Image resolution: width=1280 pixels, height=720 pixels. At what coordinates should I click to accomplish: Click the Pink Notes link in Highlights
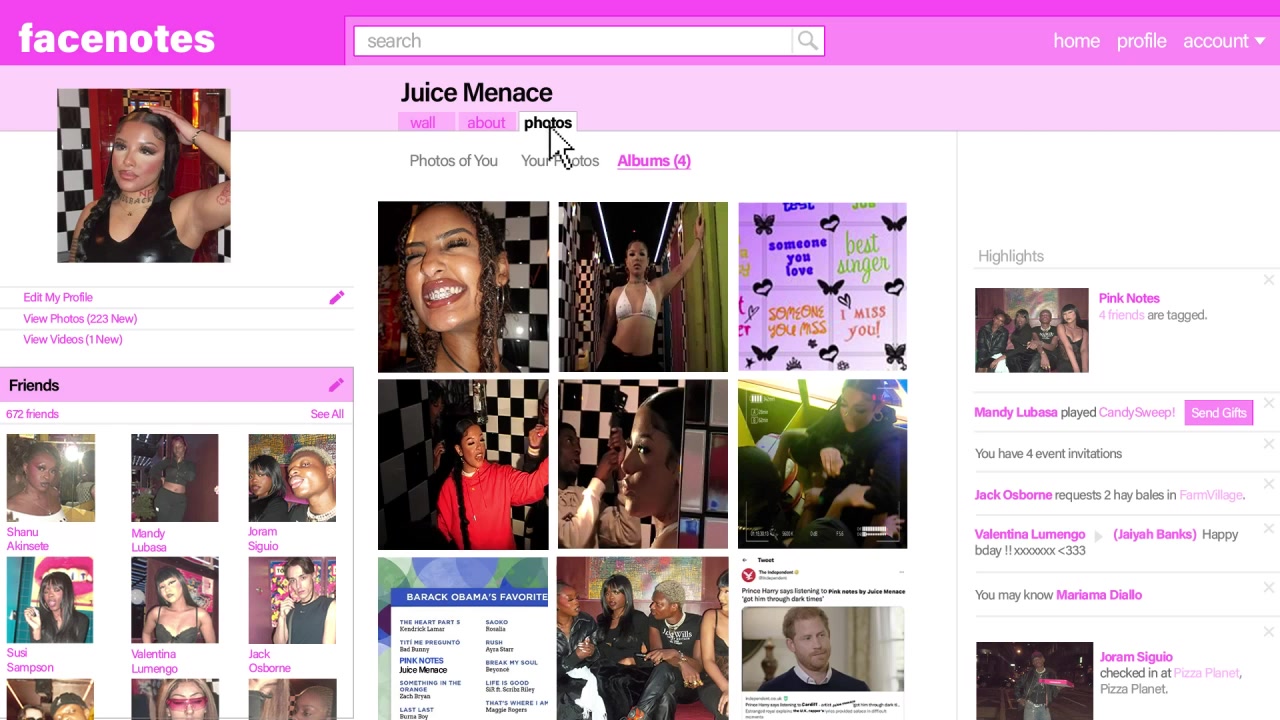click(x=1129, y=298)
